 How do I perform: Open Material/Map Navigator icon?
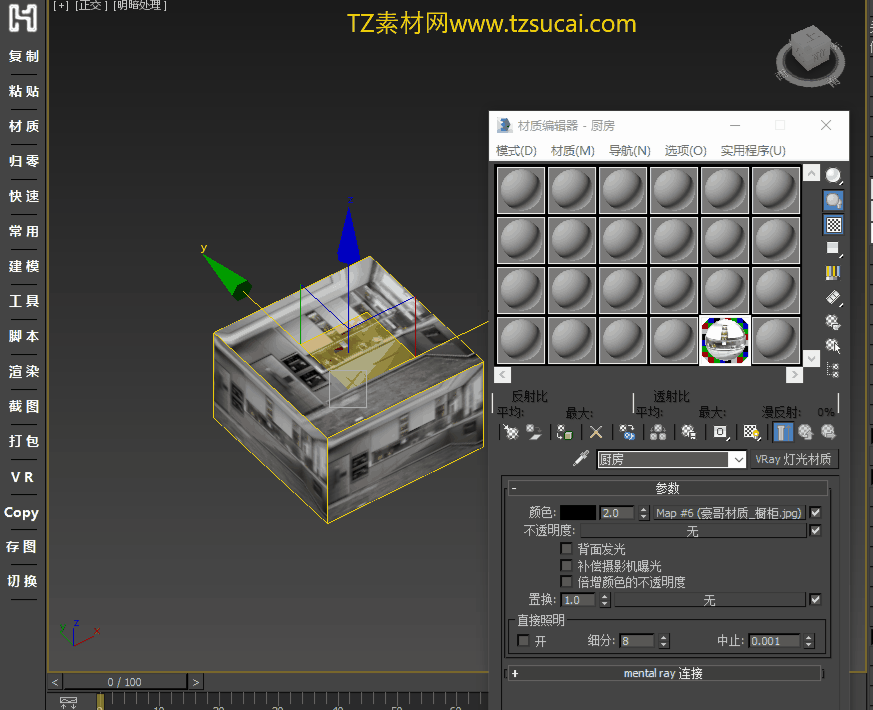pyautogui.click(x=833, y=370)
